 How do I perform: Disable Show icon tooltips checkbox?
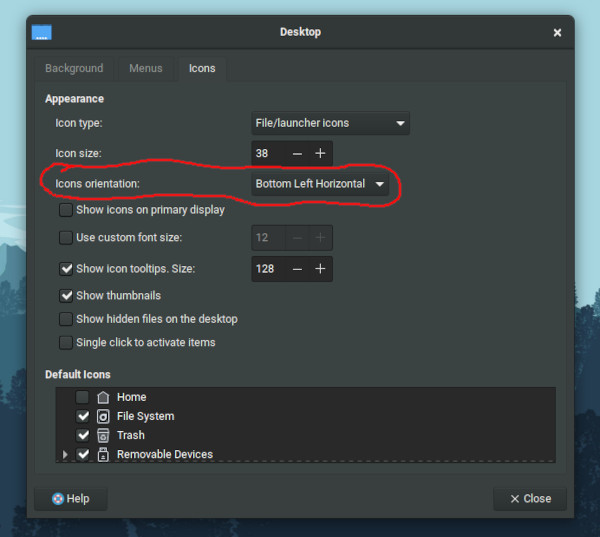tap(66, 269)
